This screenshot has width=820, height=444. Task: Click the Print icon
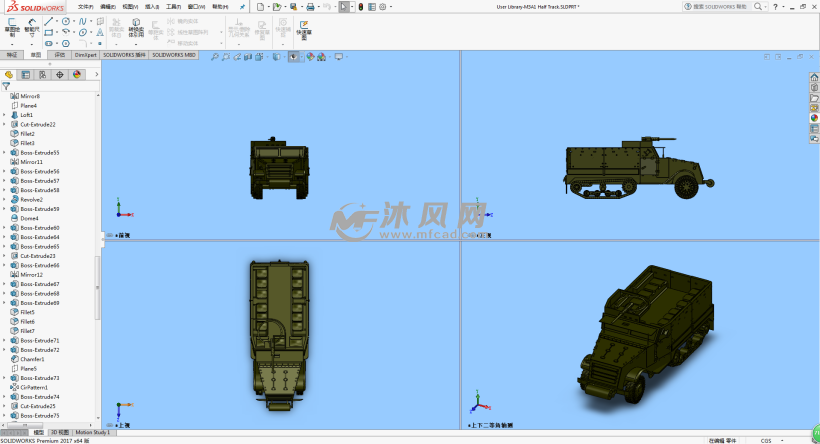pos(310,7)
